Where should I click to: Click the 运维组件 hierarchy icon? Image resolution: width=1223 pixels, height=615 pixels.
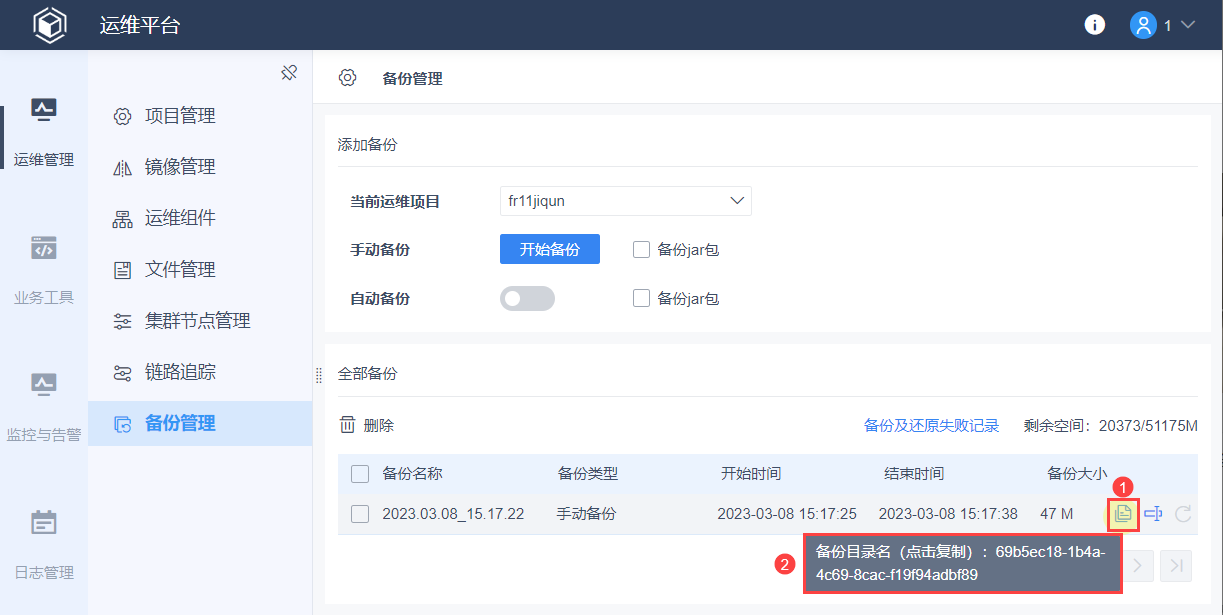(123, 219)
